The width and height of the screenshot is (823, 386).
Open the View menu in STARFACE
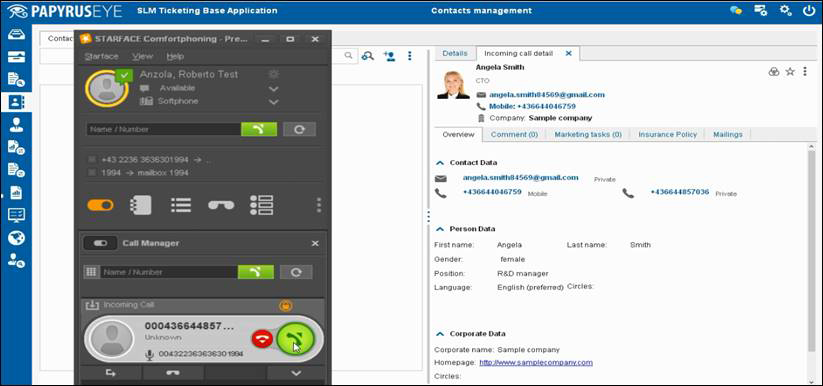(x=142, y=56)
